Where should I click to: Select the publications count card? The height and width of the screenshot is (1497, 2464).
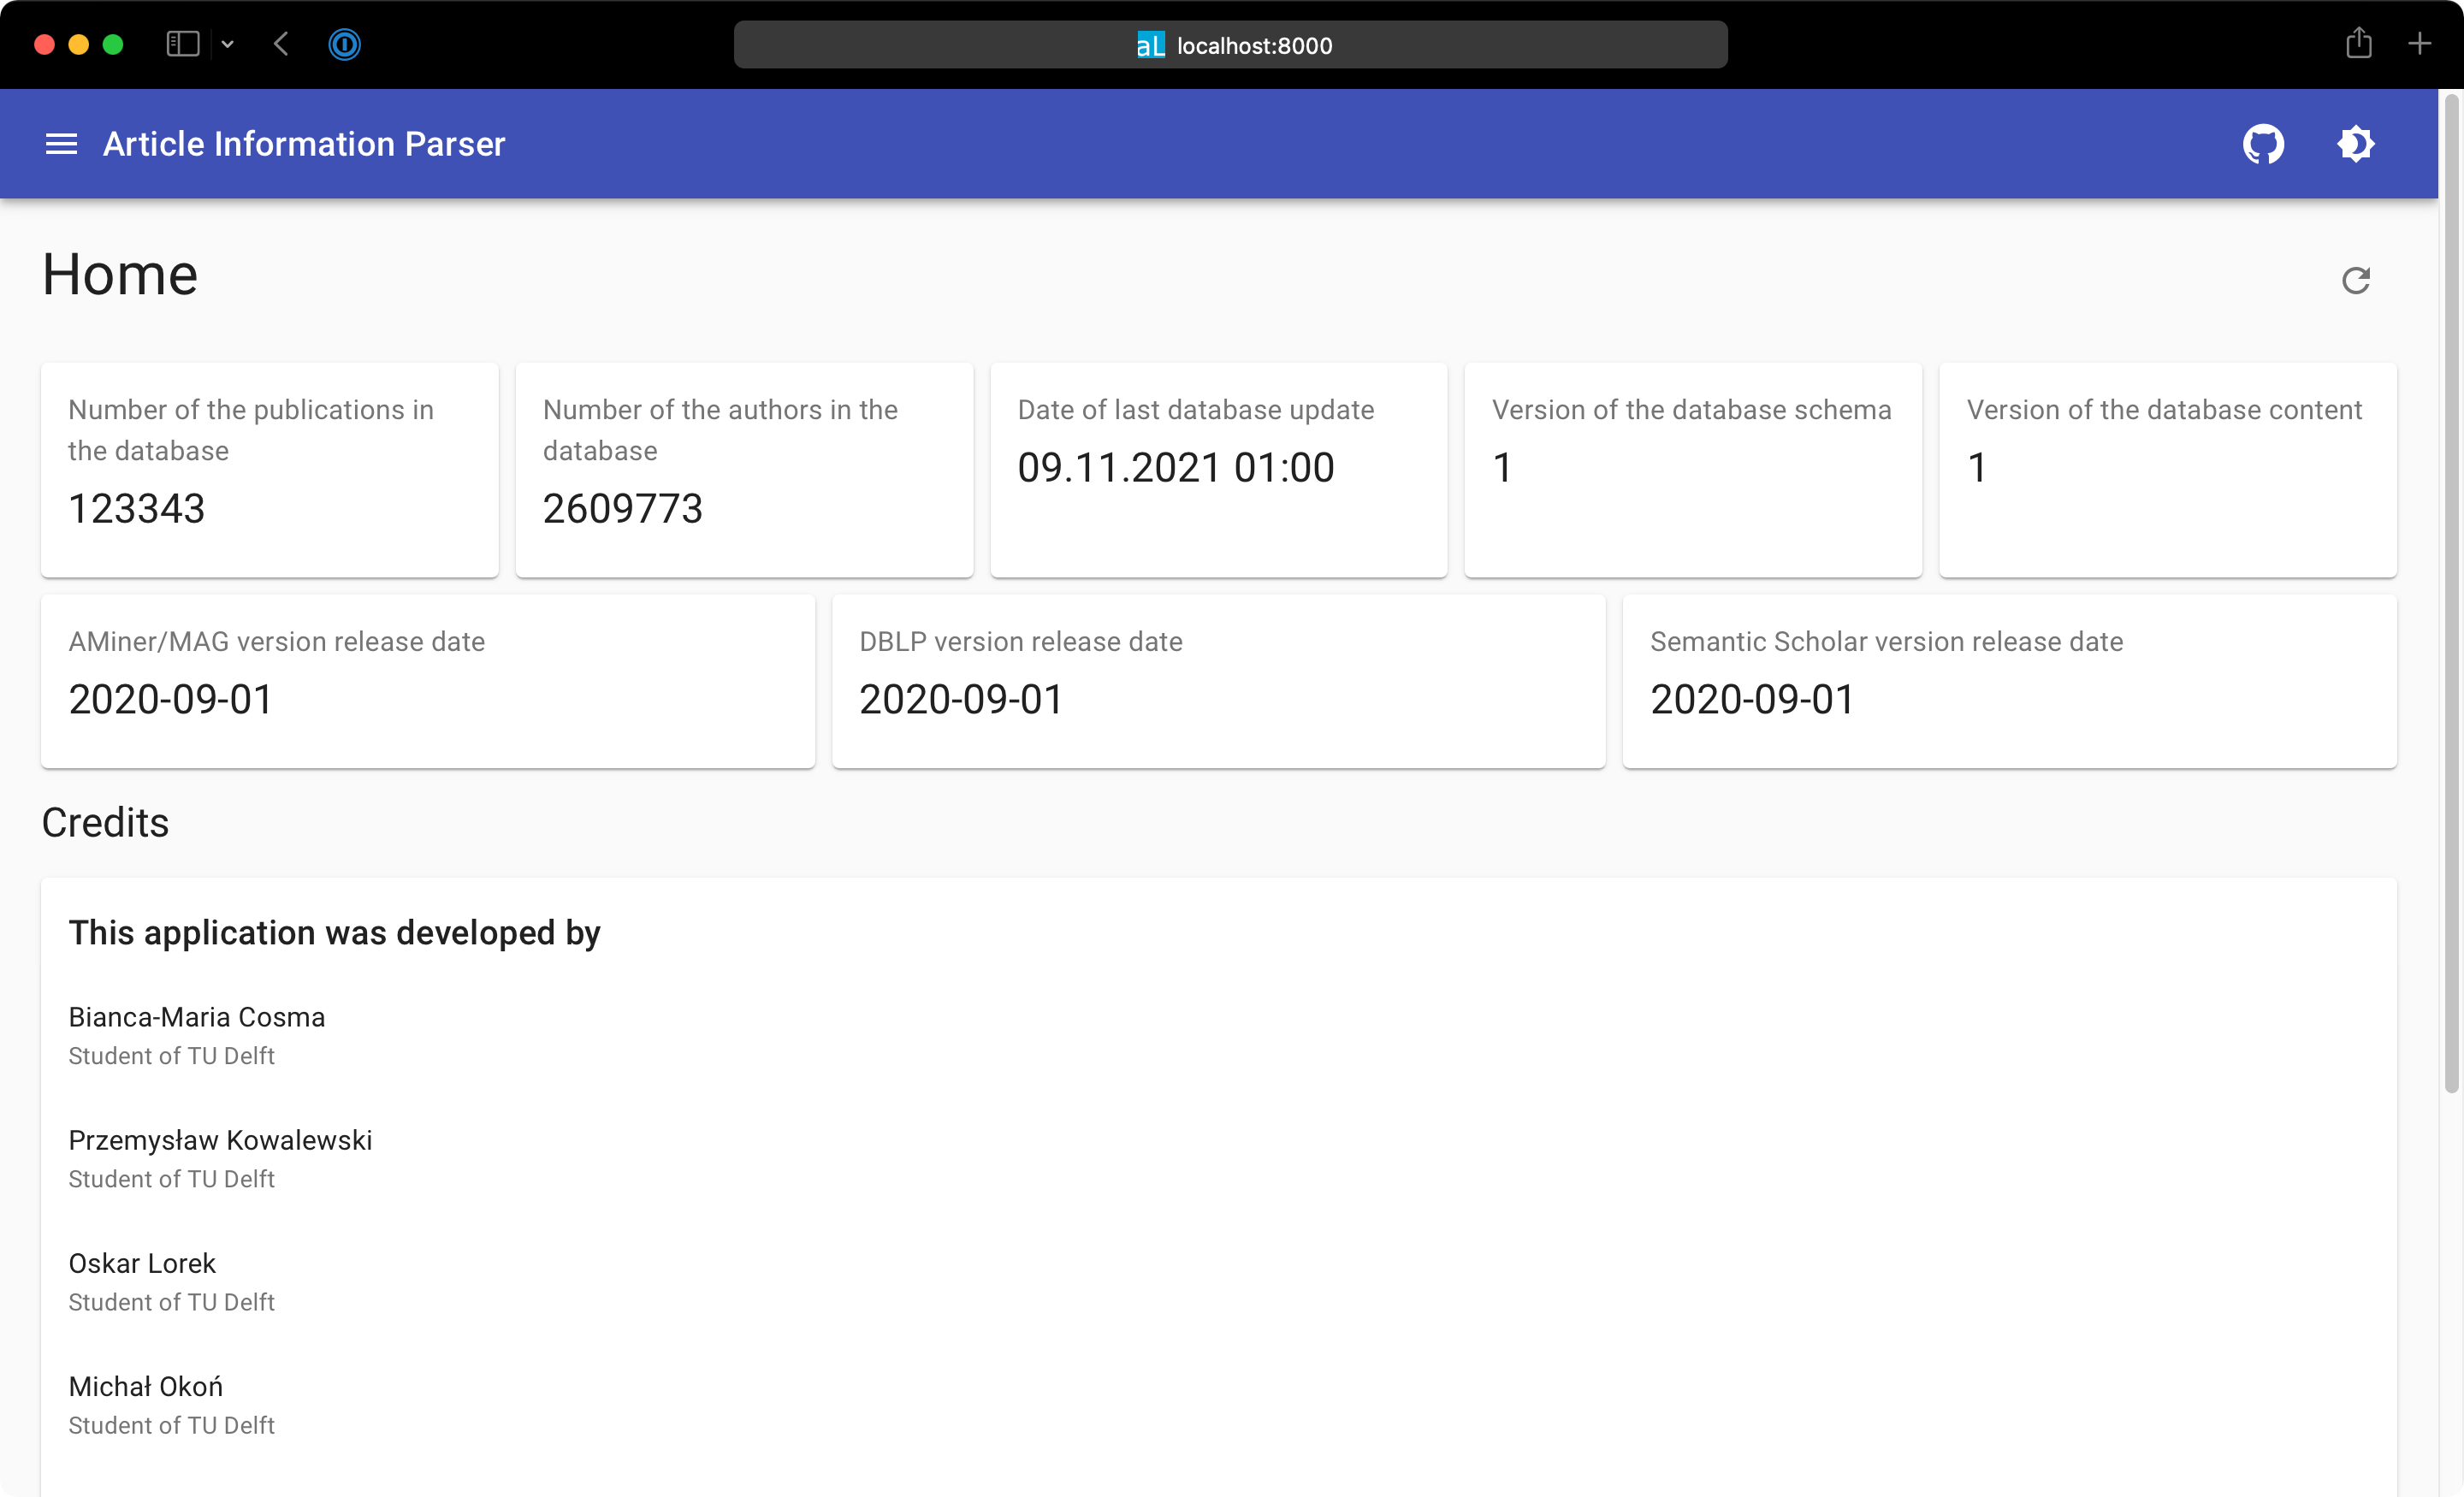269,469
